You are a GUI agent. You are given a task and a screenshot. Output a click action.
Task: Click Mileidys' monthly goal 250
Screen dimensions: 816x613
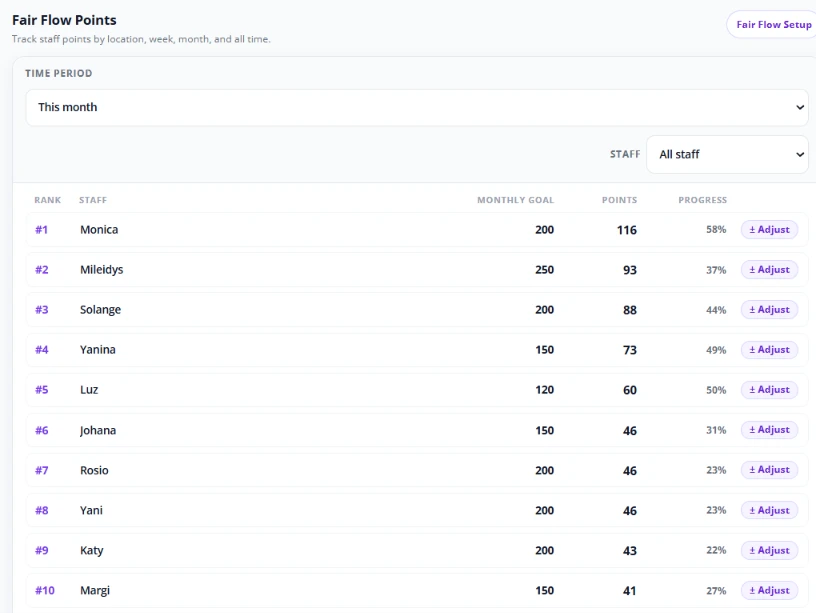(x=544, y=270)
